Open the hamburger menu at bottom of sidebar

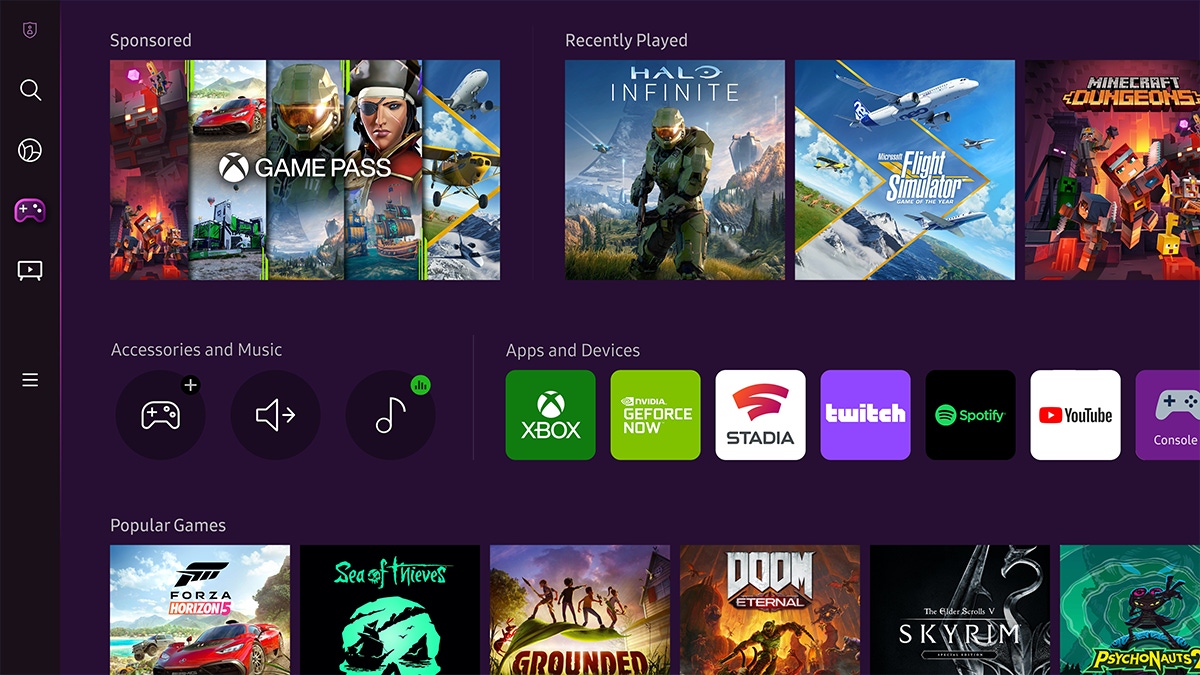(30, 379)
